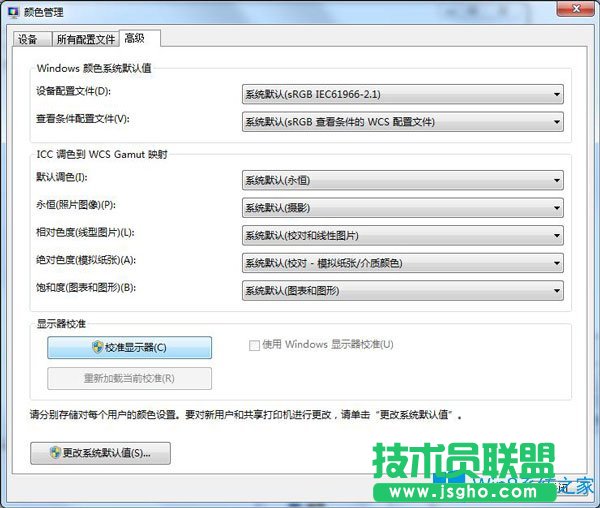Click 查看条件配置文件(V) label
The width and height of the screenshot is (600, 508).
[x=83, y=119]
